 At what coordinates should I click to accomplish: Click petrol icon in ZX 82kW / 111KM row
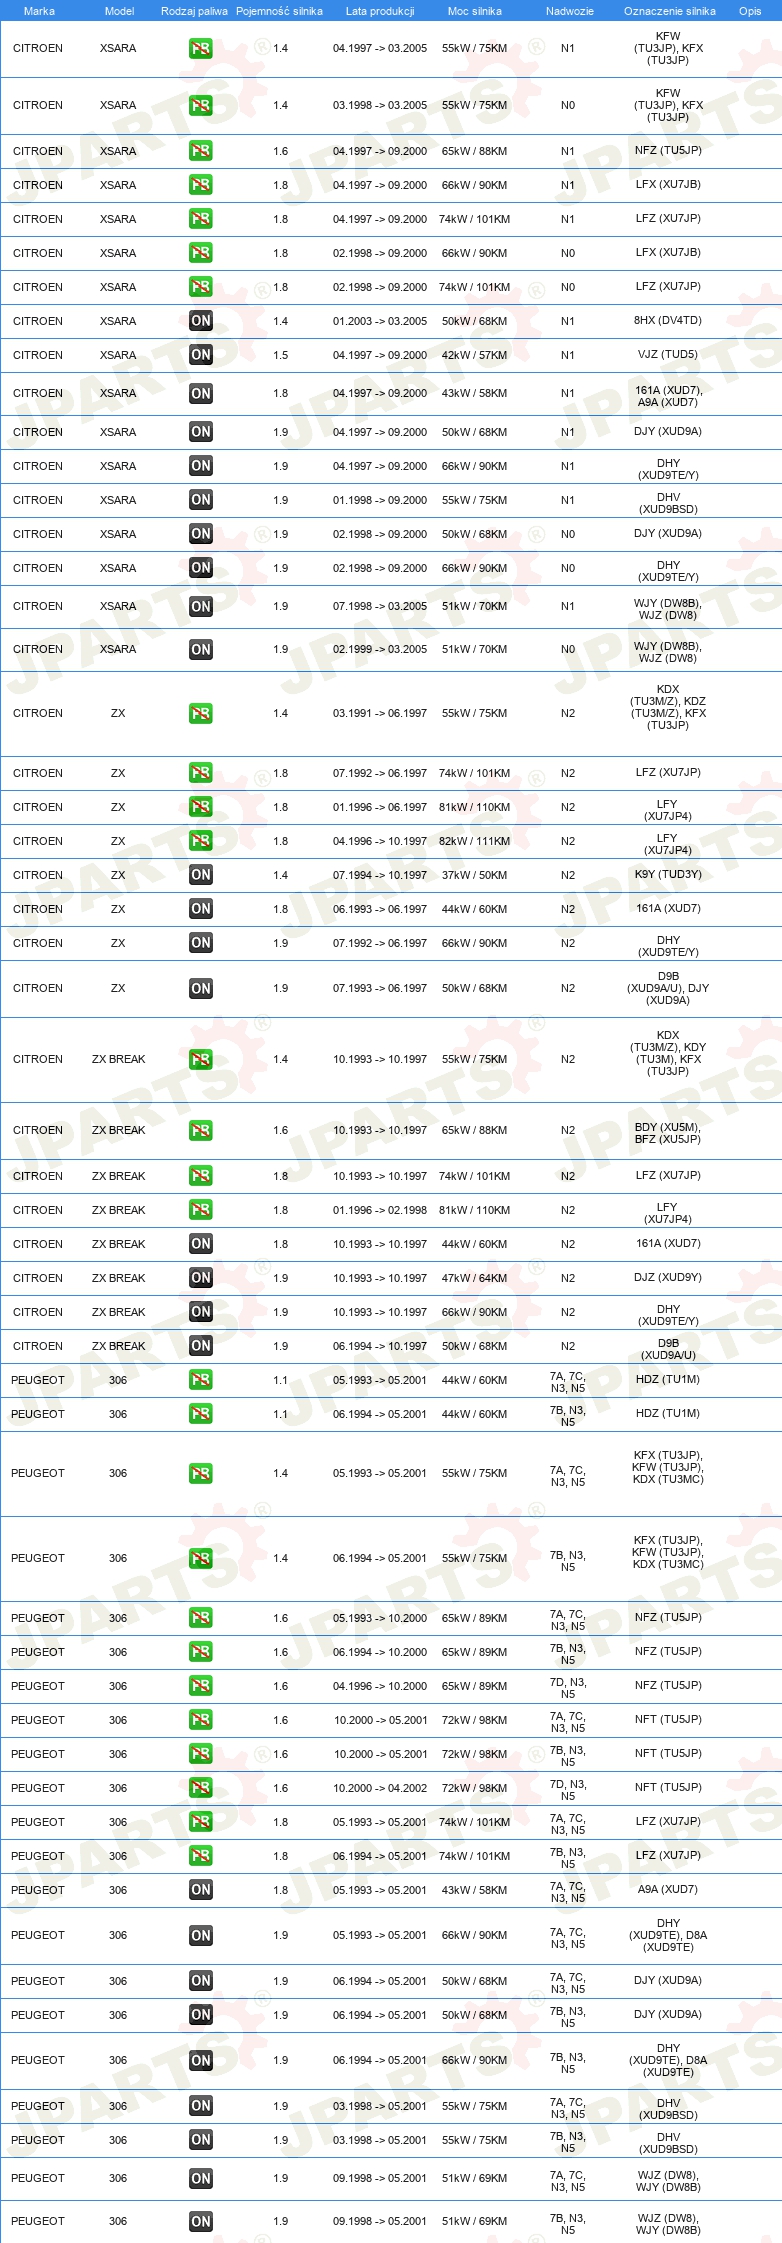201,841
